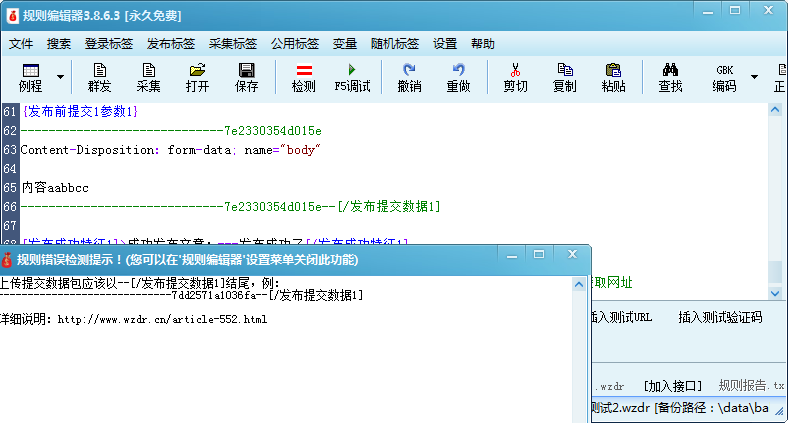Click line 66 ending [/发布提交数据1]
This screenshot has height=423, width=788.
pyautogui.click(x=231, y=206)
